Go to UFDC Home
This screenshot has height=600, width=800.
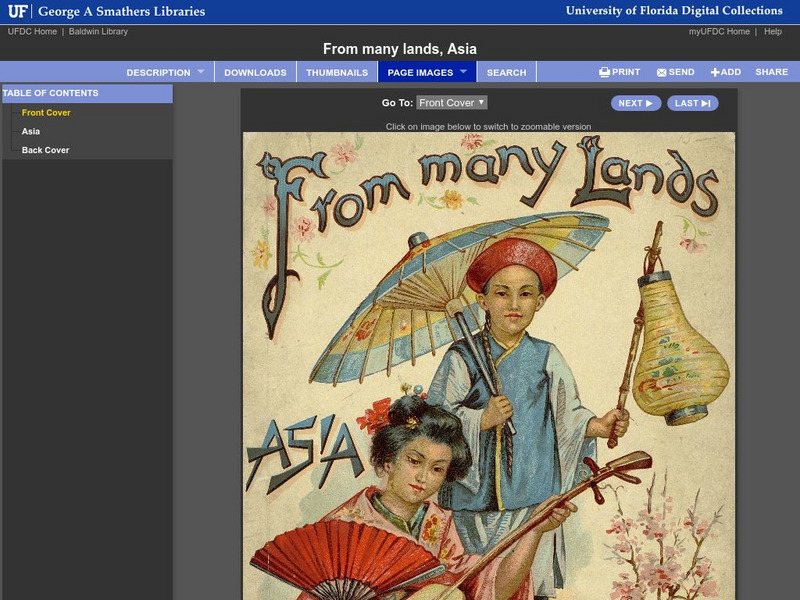click(32, 32)
